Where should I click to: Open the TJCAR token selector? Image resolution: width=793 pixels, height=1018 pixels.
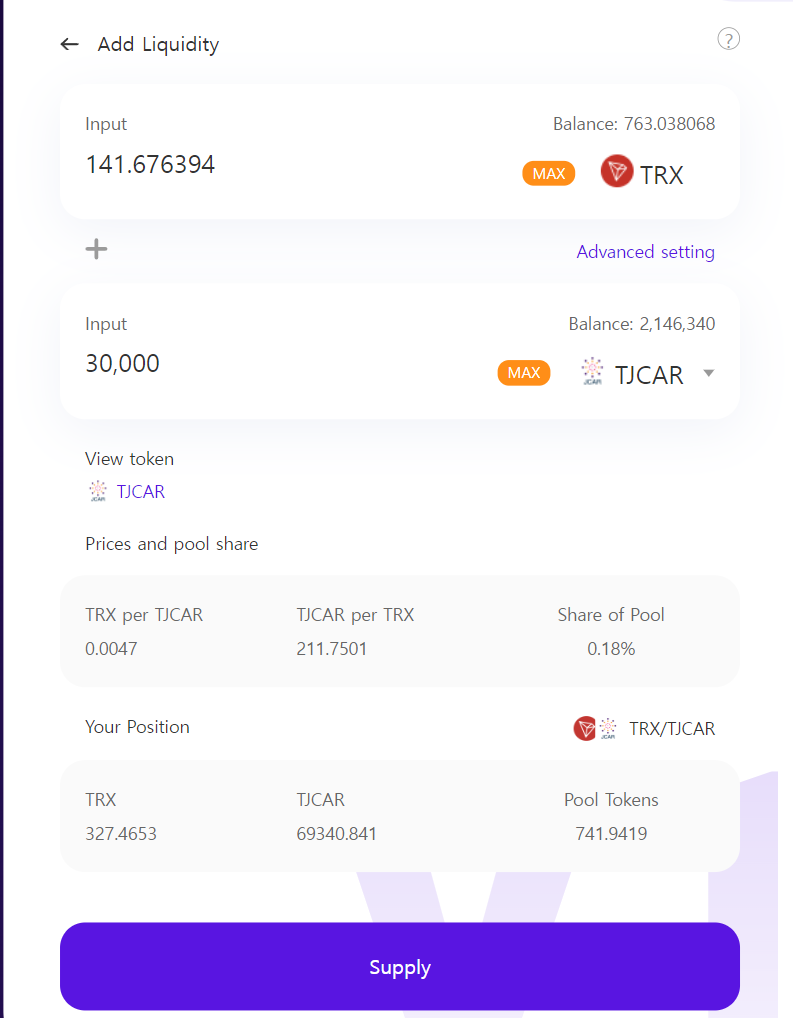click(649, 375)
